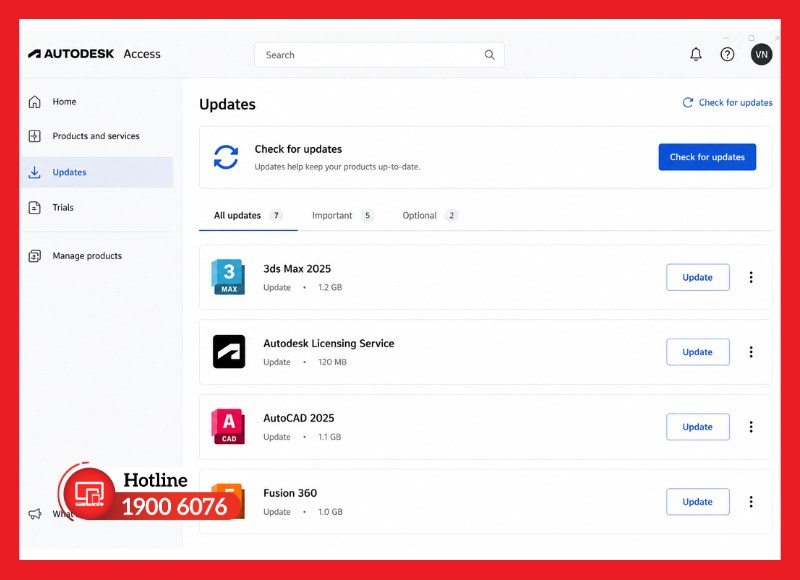
Task: Expand the three-dot menu for Fusion 360
Action: pyautogui.click(x=751, y=501)
